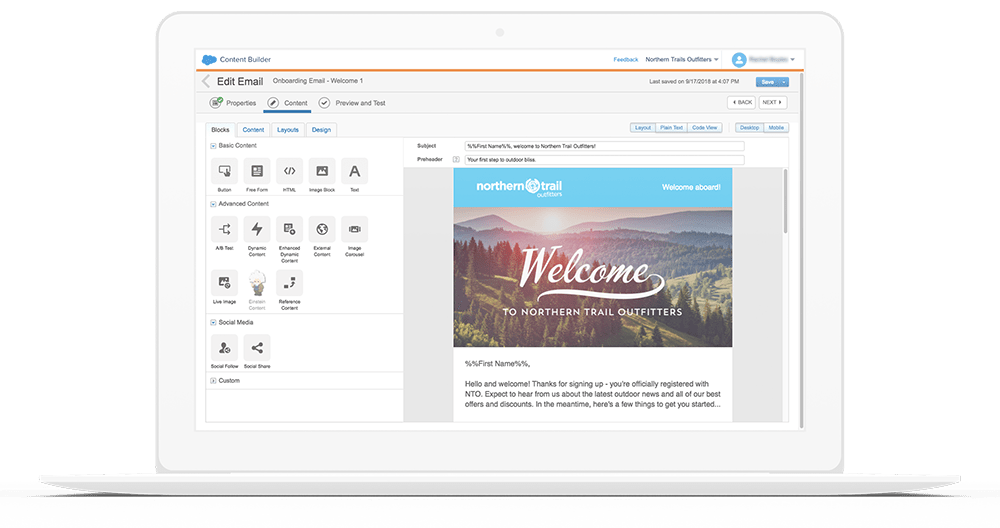The height and width of the screenshot is (528, 1000).
Task: Click 'Onboarding Email - Welcome 1' title
Action: point(318,81)
